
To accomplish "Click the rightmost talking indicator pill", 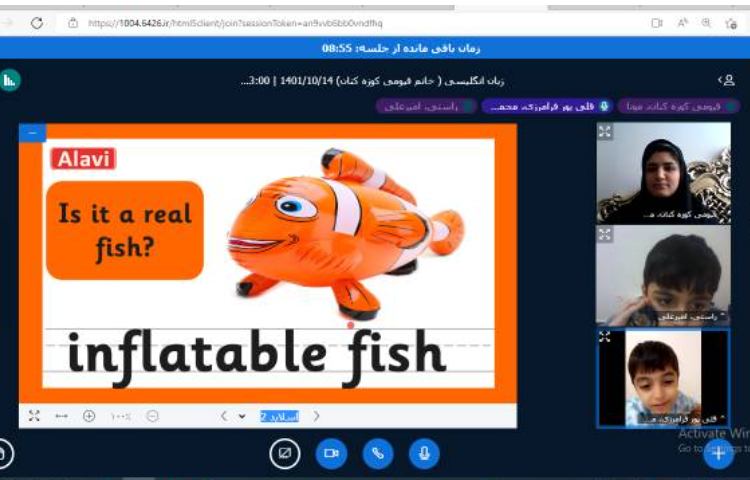I will pos(679,106).
